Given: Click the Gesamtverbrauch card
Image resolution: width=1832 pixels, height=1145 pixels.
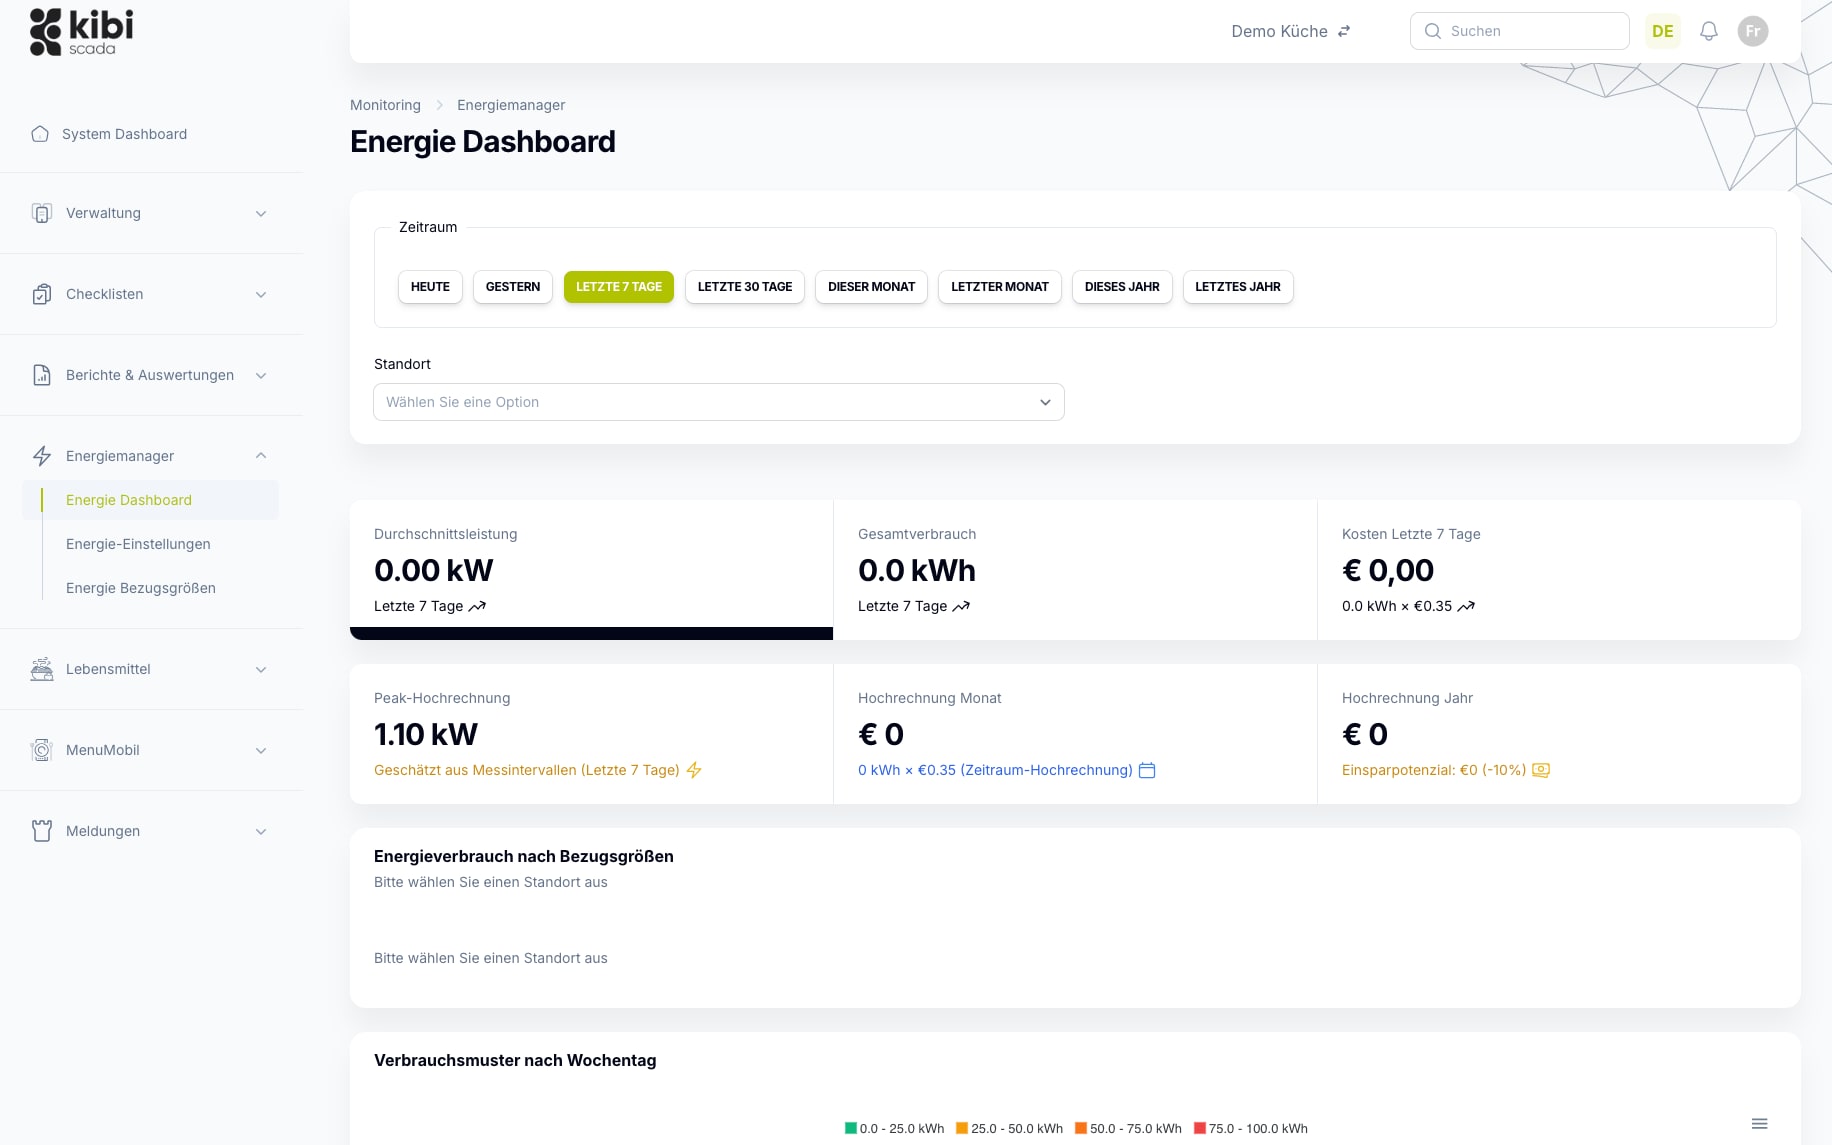Looking at the screenshot, I should click(x=1075, y=570).
